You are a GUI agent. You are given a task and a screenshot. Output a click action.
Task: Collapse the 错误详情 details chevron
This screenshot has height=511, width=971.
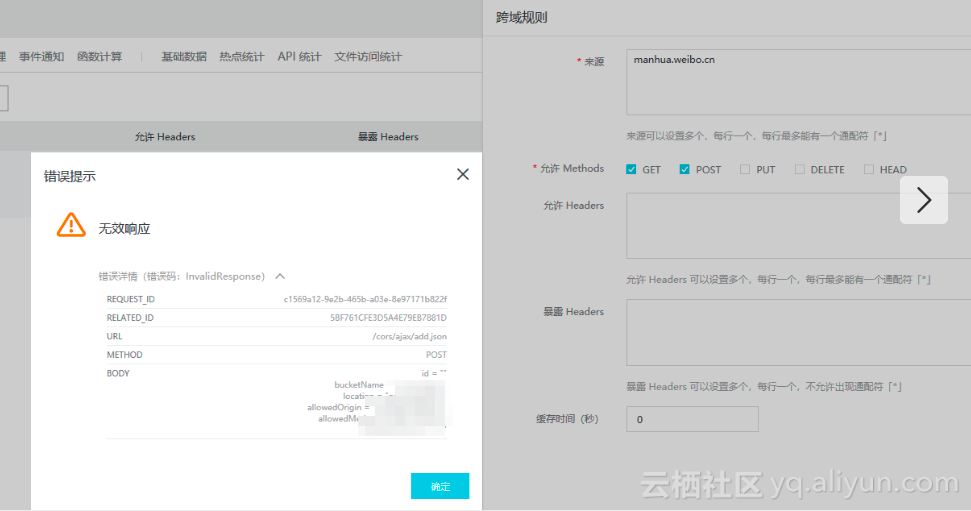coord(280,276)
